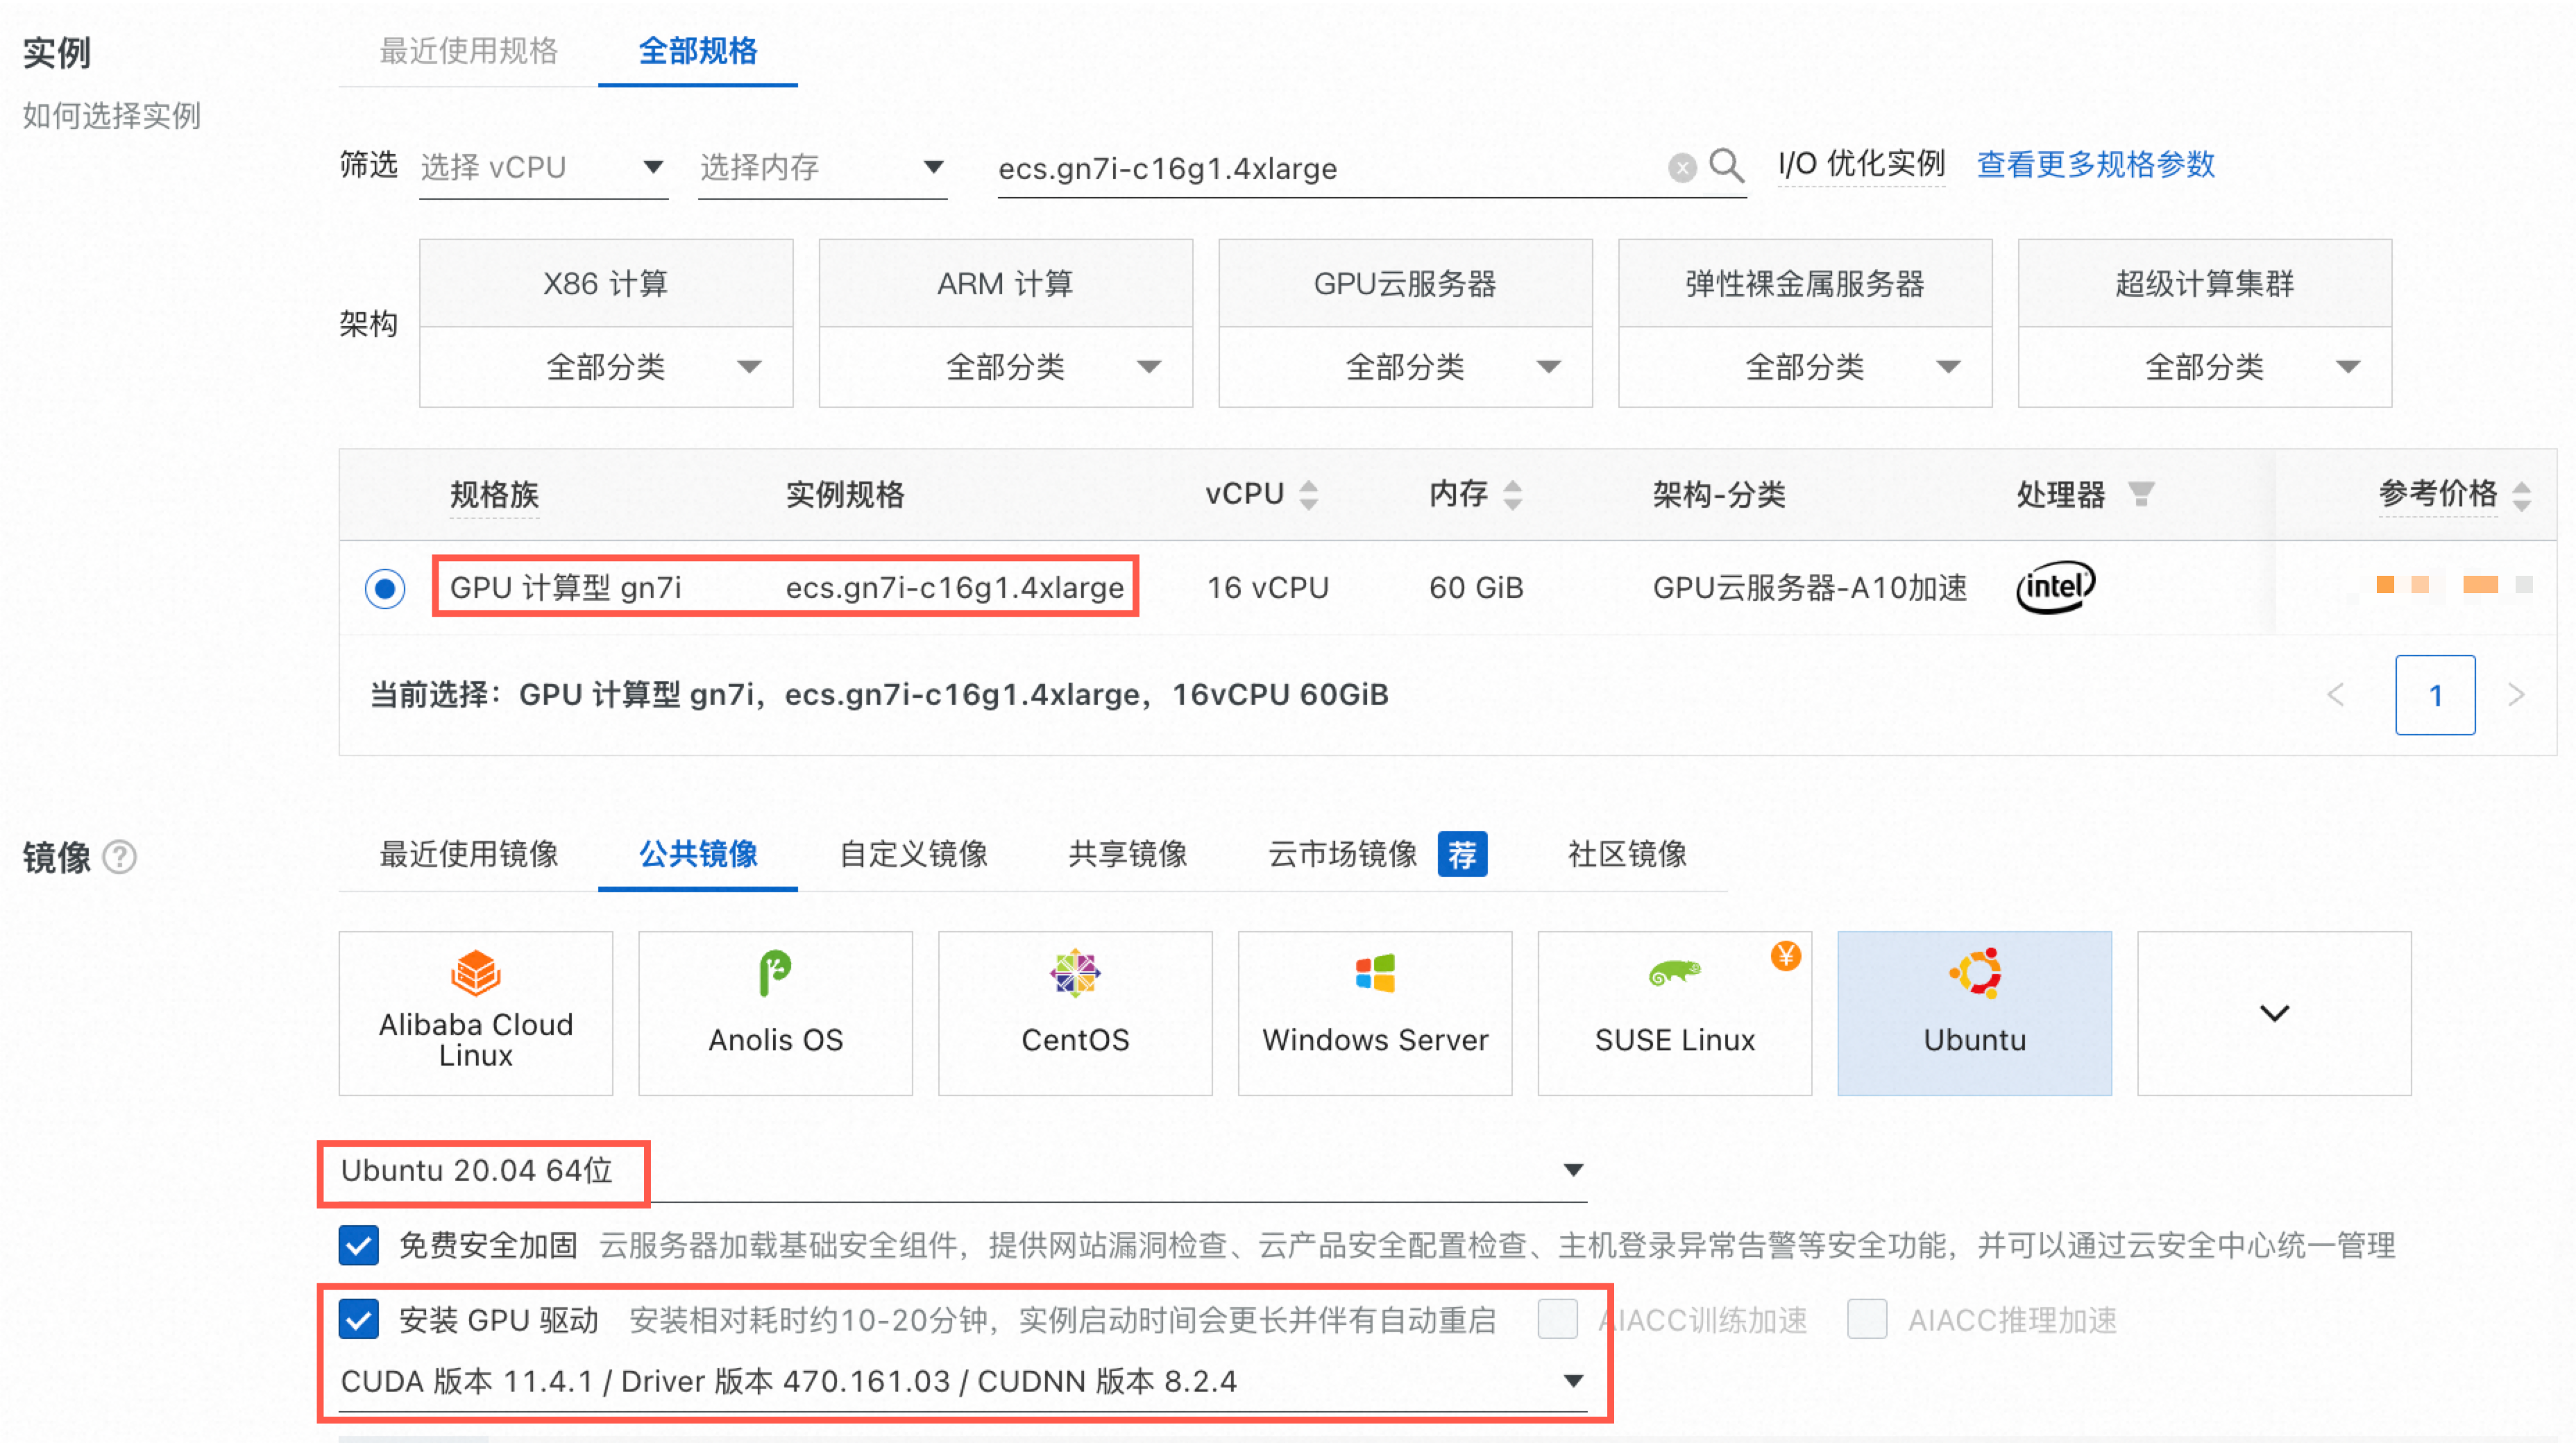Open GPU云服务器 全部分类 dropdown
Screen dimensions: 2576x1443
tap(1405, 367)
